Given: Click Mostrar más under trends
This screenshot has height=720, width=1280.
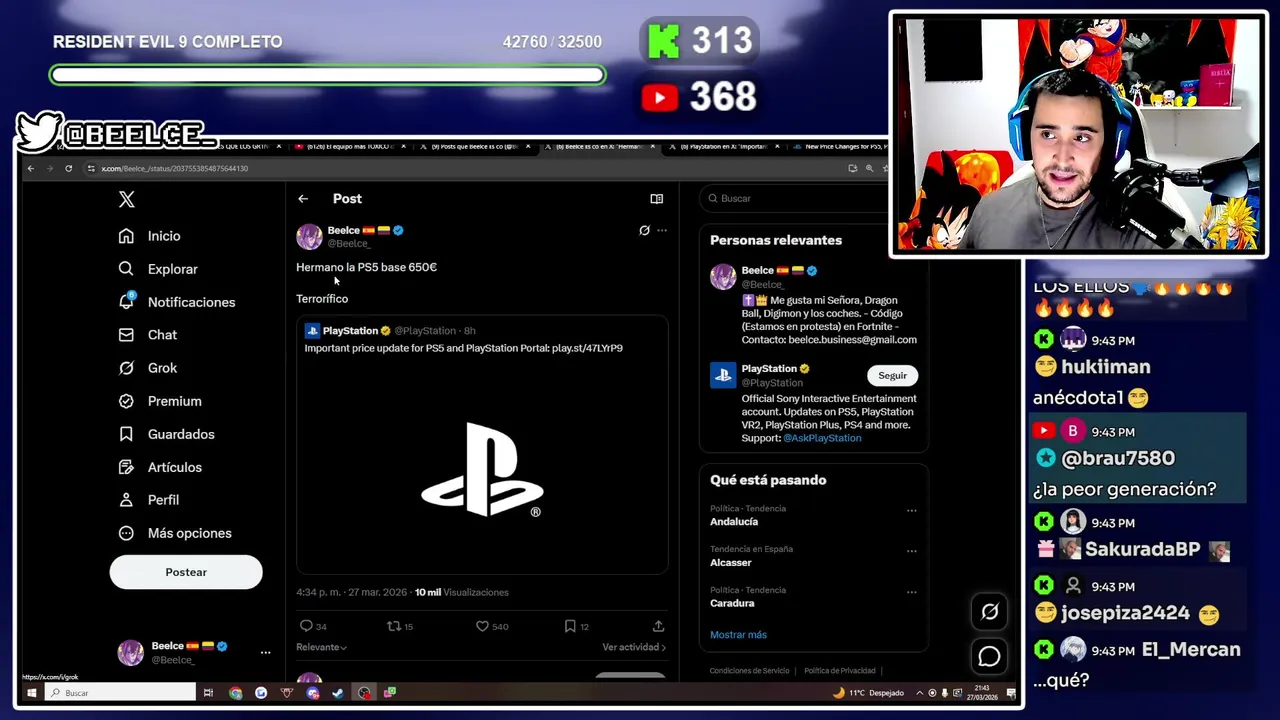Looking at the screenshot, I should [x=738, y=635].
